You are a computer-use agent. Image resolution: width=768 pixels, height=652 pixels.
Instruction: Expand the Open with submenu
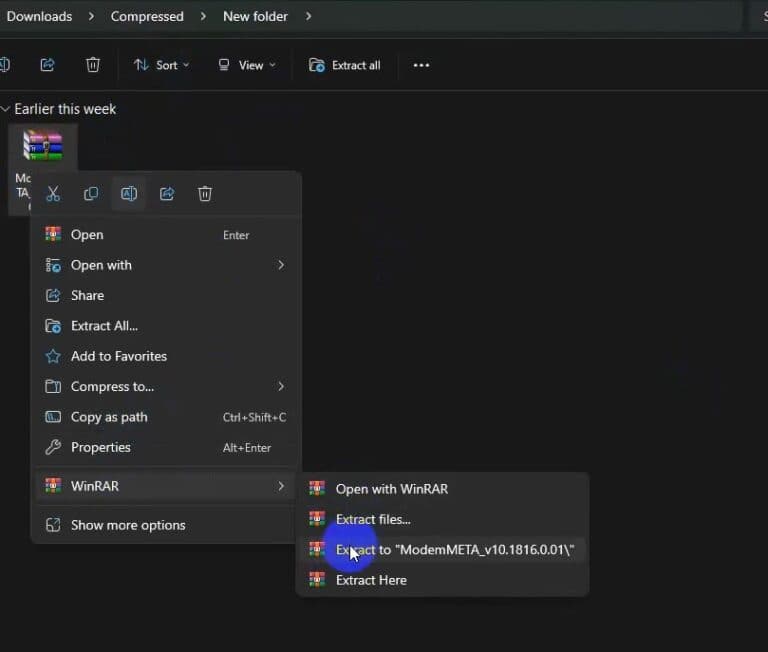(x=166, y=265)
